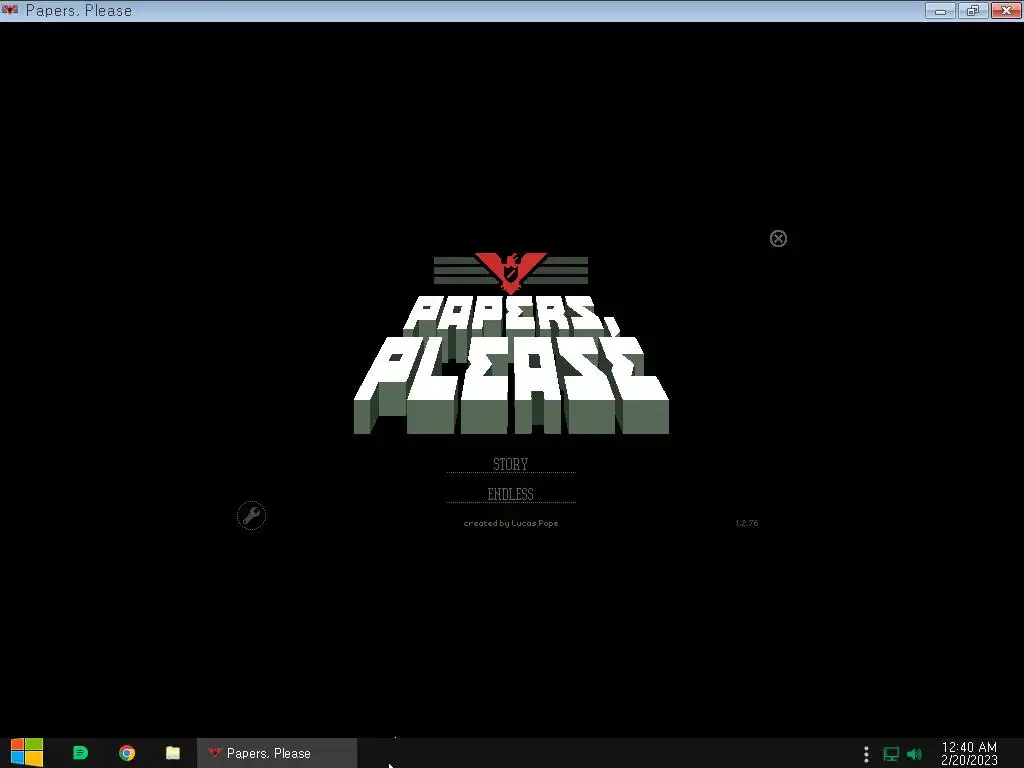Minimize the Papers, Please window

(x=940, y=10)
